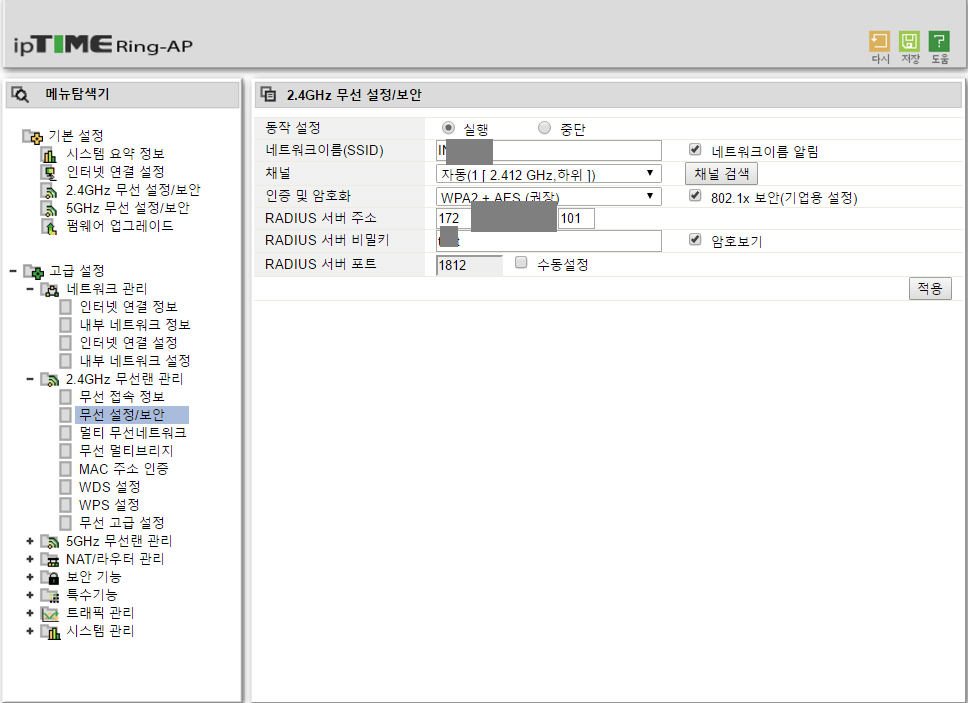968x703 pixels.
Task: Click the 다시 (reload) icon in the header
Action: [x=879, y=42]
